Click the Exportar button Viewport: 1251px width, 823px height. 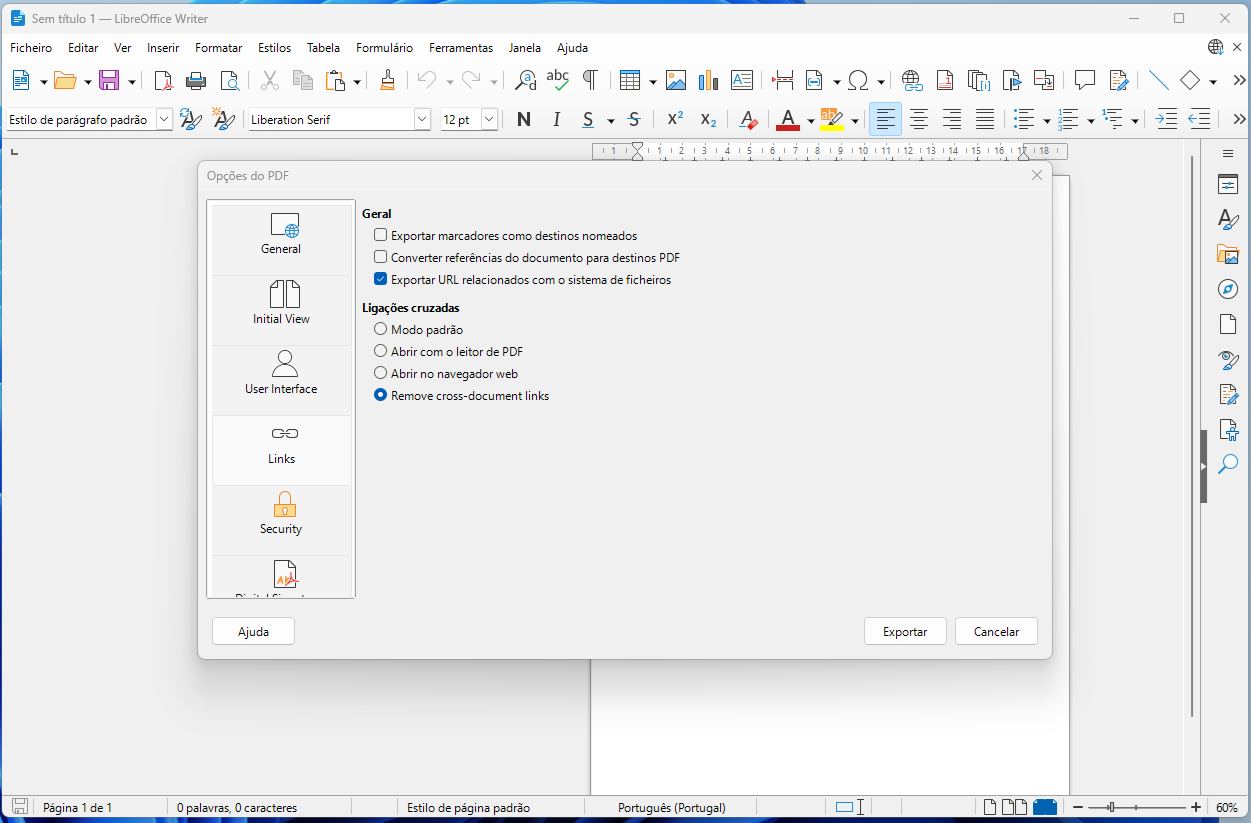pyautogui.click(x=905, y=631)
